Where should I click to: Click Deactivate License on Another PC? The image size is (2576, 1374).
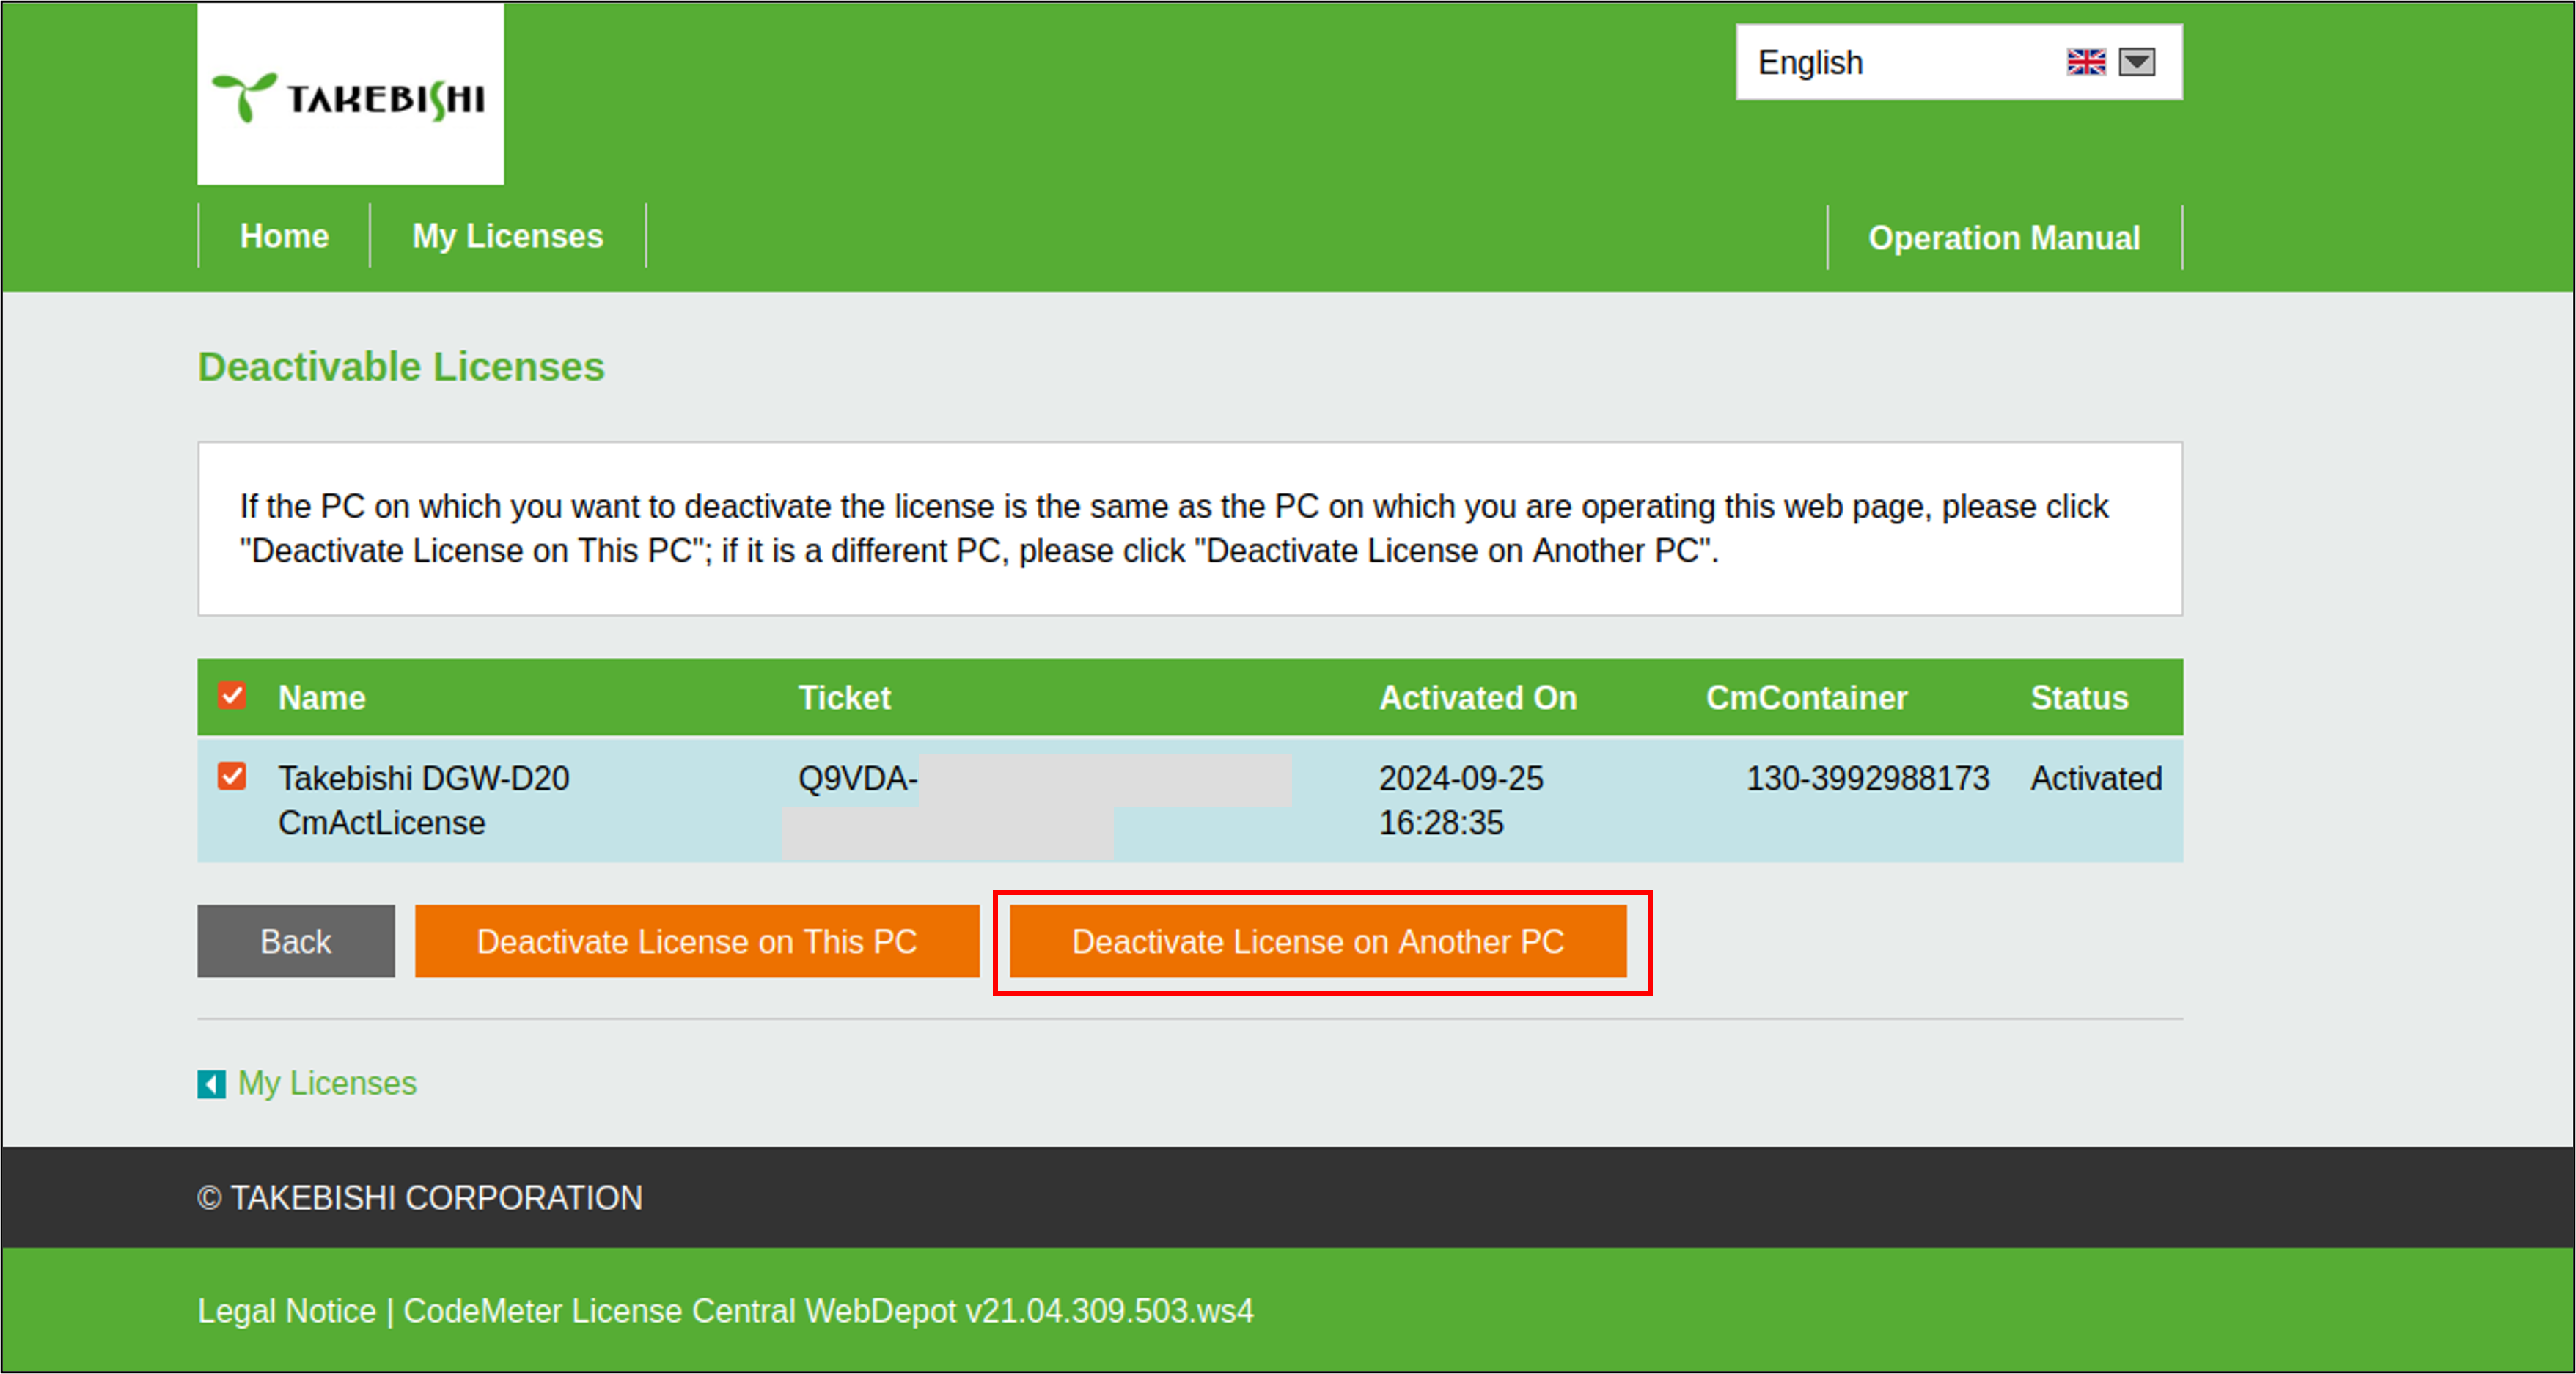point(1317,941)
